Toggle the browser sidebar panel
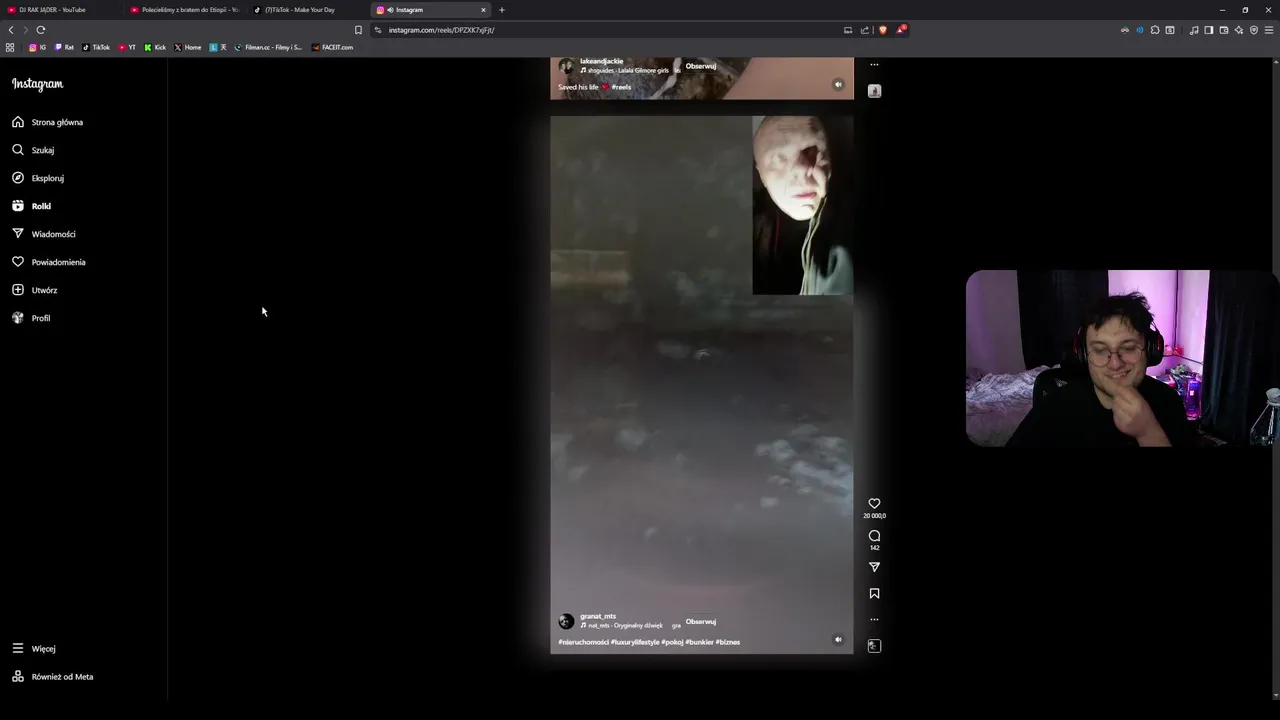This screenshot has width=1280, height=720. tap(1209, 30)
